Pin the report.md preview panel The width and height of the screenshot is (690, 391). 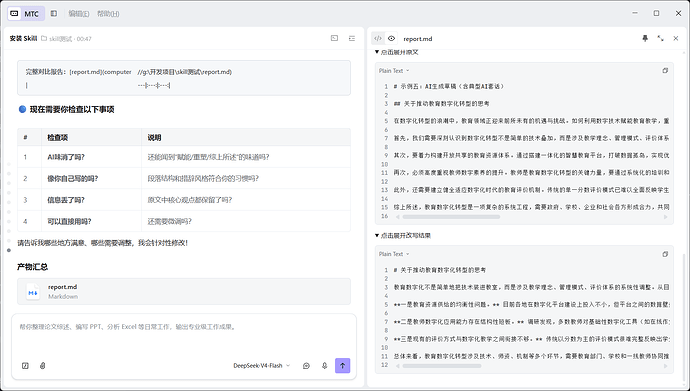click(x=645, y=38)
